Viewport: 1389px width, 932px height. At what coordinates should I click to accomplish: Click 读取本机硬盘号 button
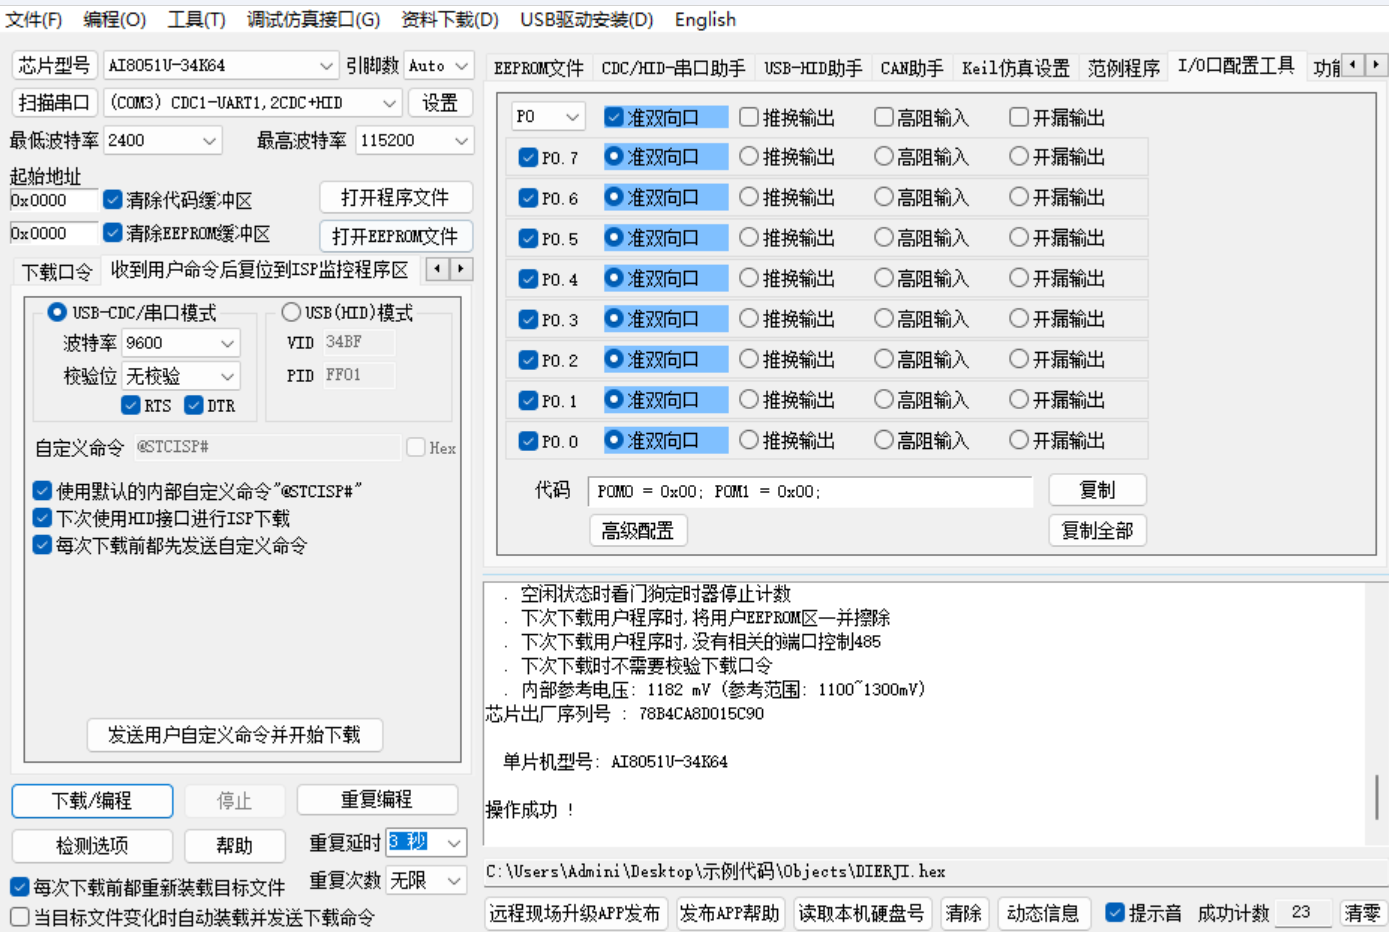coord(861,913)
